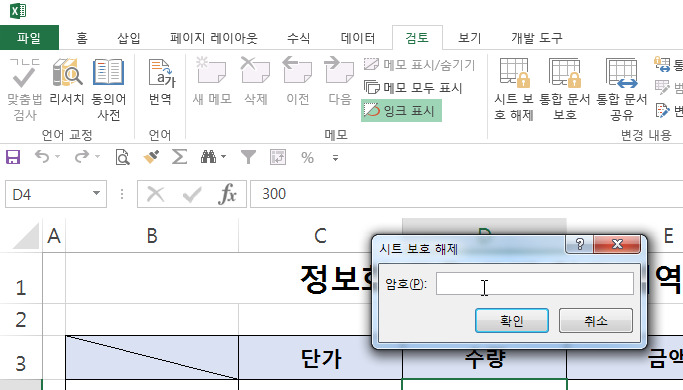Select column A header

pos(54,236)
